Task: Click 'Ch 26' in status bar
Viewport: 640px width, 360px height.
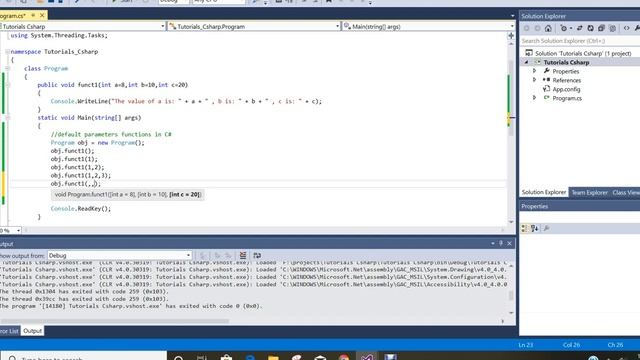Action: coord(615,345)
